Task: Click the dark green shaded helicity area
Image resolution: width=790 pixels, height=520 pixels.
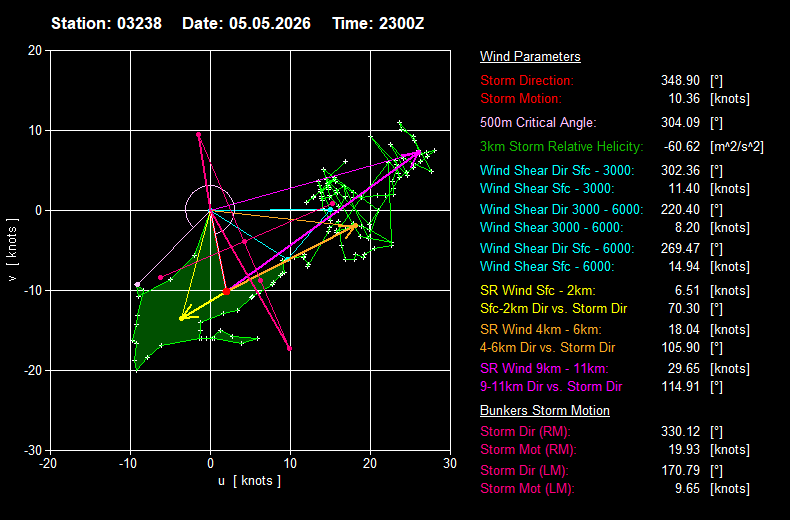Action: click(x=166, y=317)
